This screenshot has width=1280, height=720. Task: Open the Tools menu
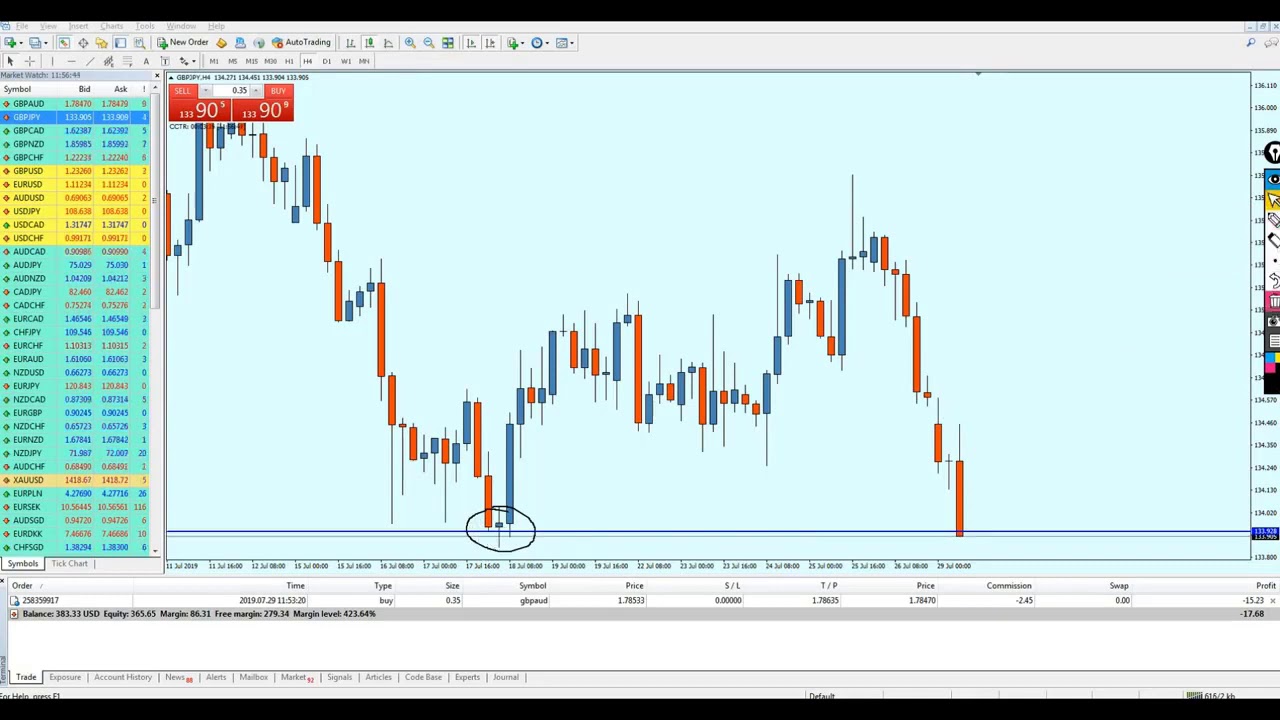click(x=145, y=26)
